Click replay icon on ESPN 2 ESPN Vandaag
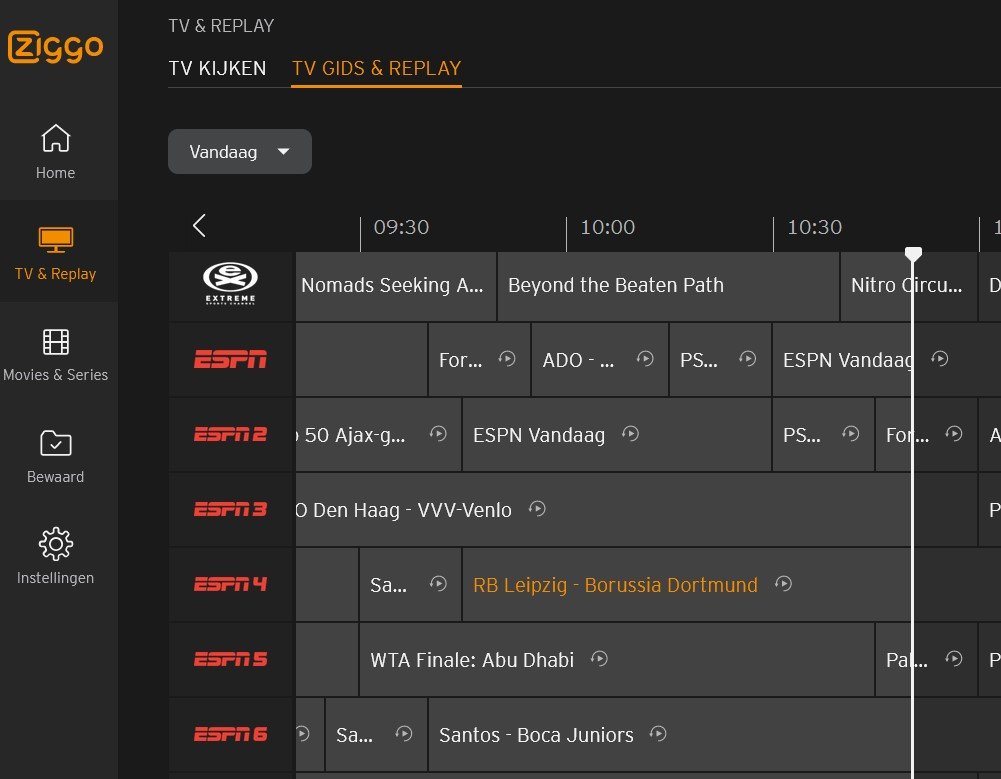Screen dimensions: 1001x779 tap(630, 434)
